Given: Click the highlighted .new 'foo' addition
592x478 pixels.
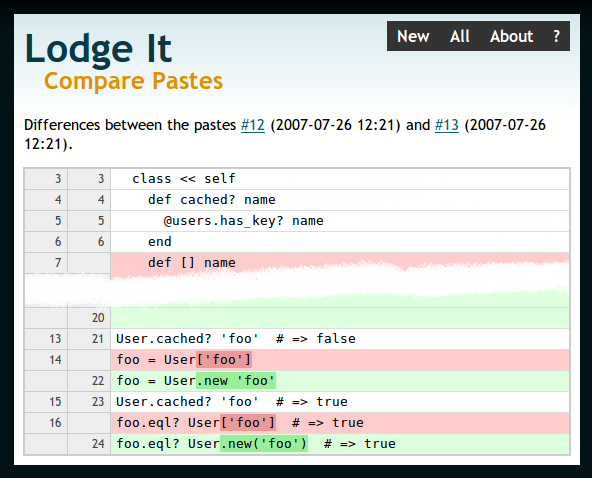Looking at the screenshot, I should tap(236, 381).
